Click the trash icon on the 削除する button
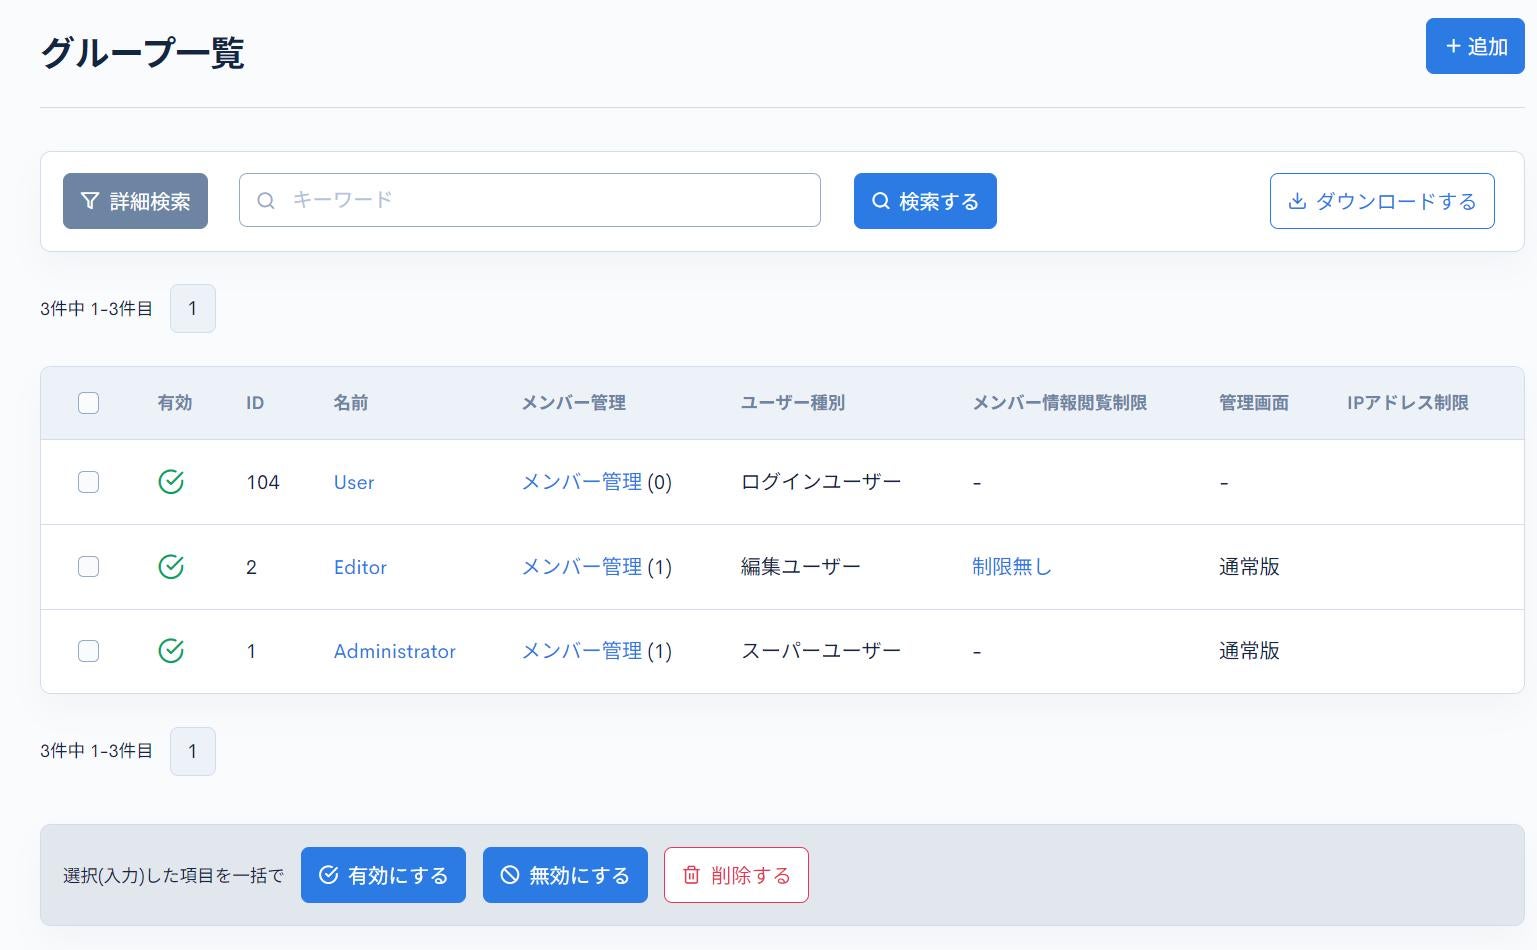Screen dimensions: 1537x950 690,874
